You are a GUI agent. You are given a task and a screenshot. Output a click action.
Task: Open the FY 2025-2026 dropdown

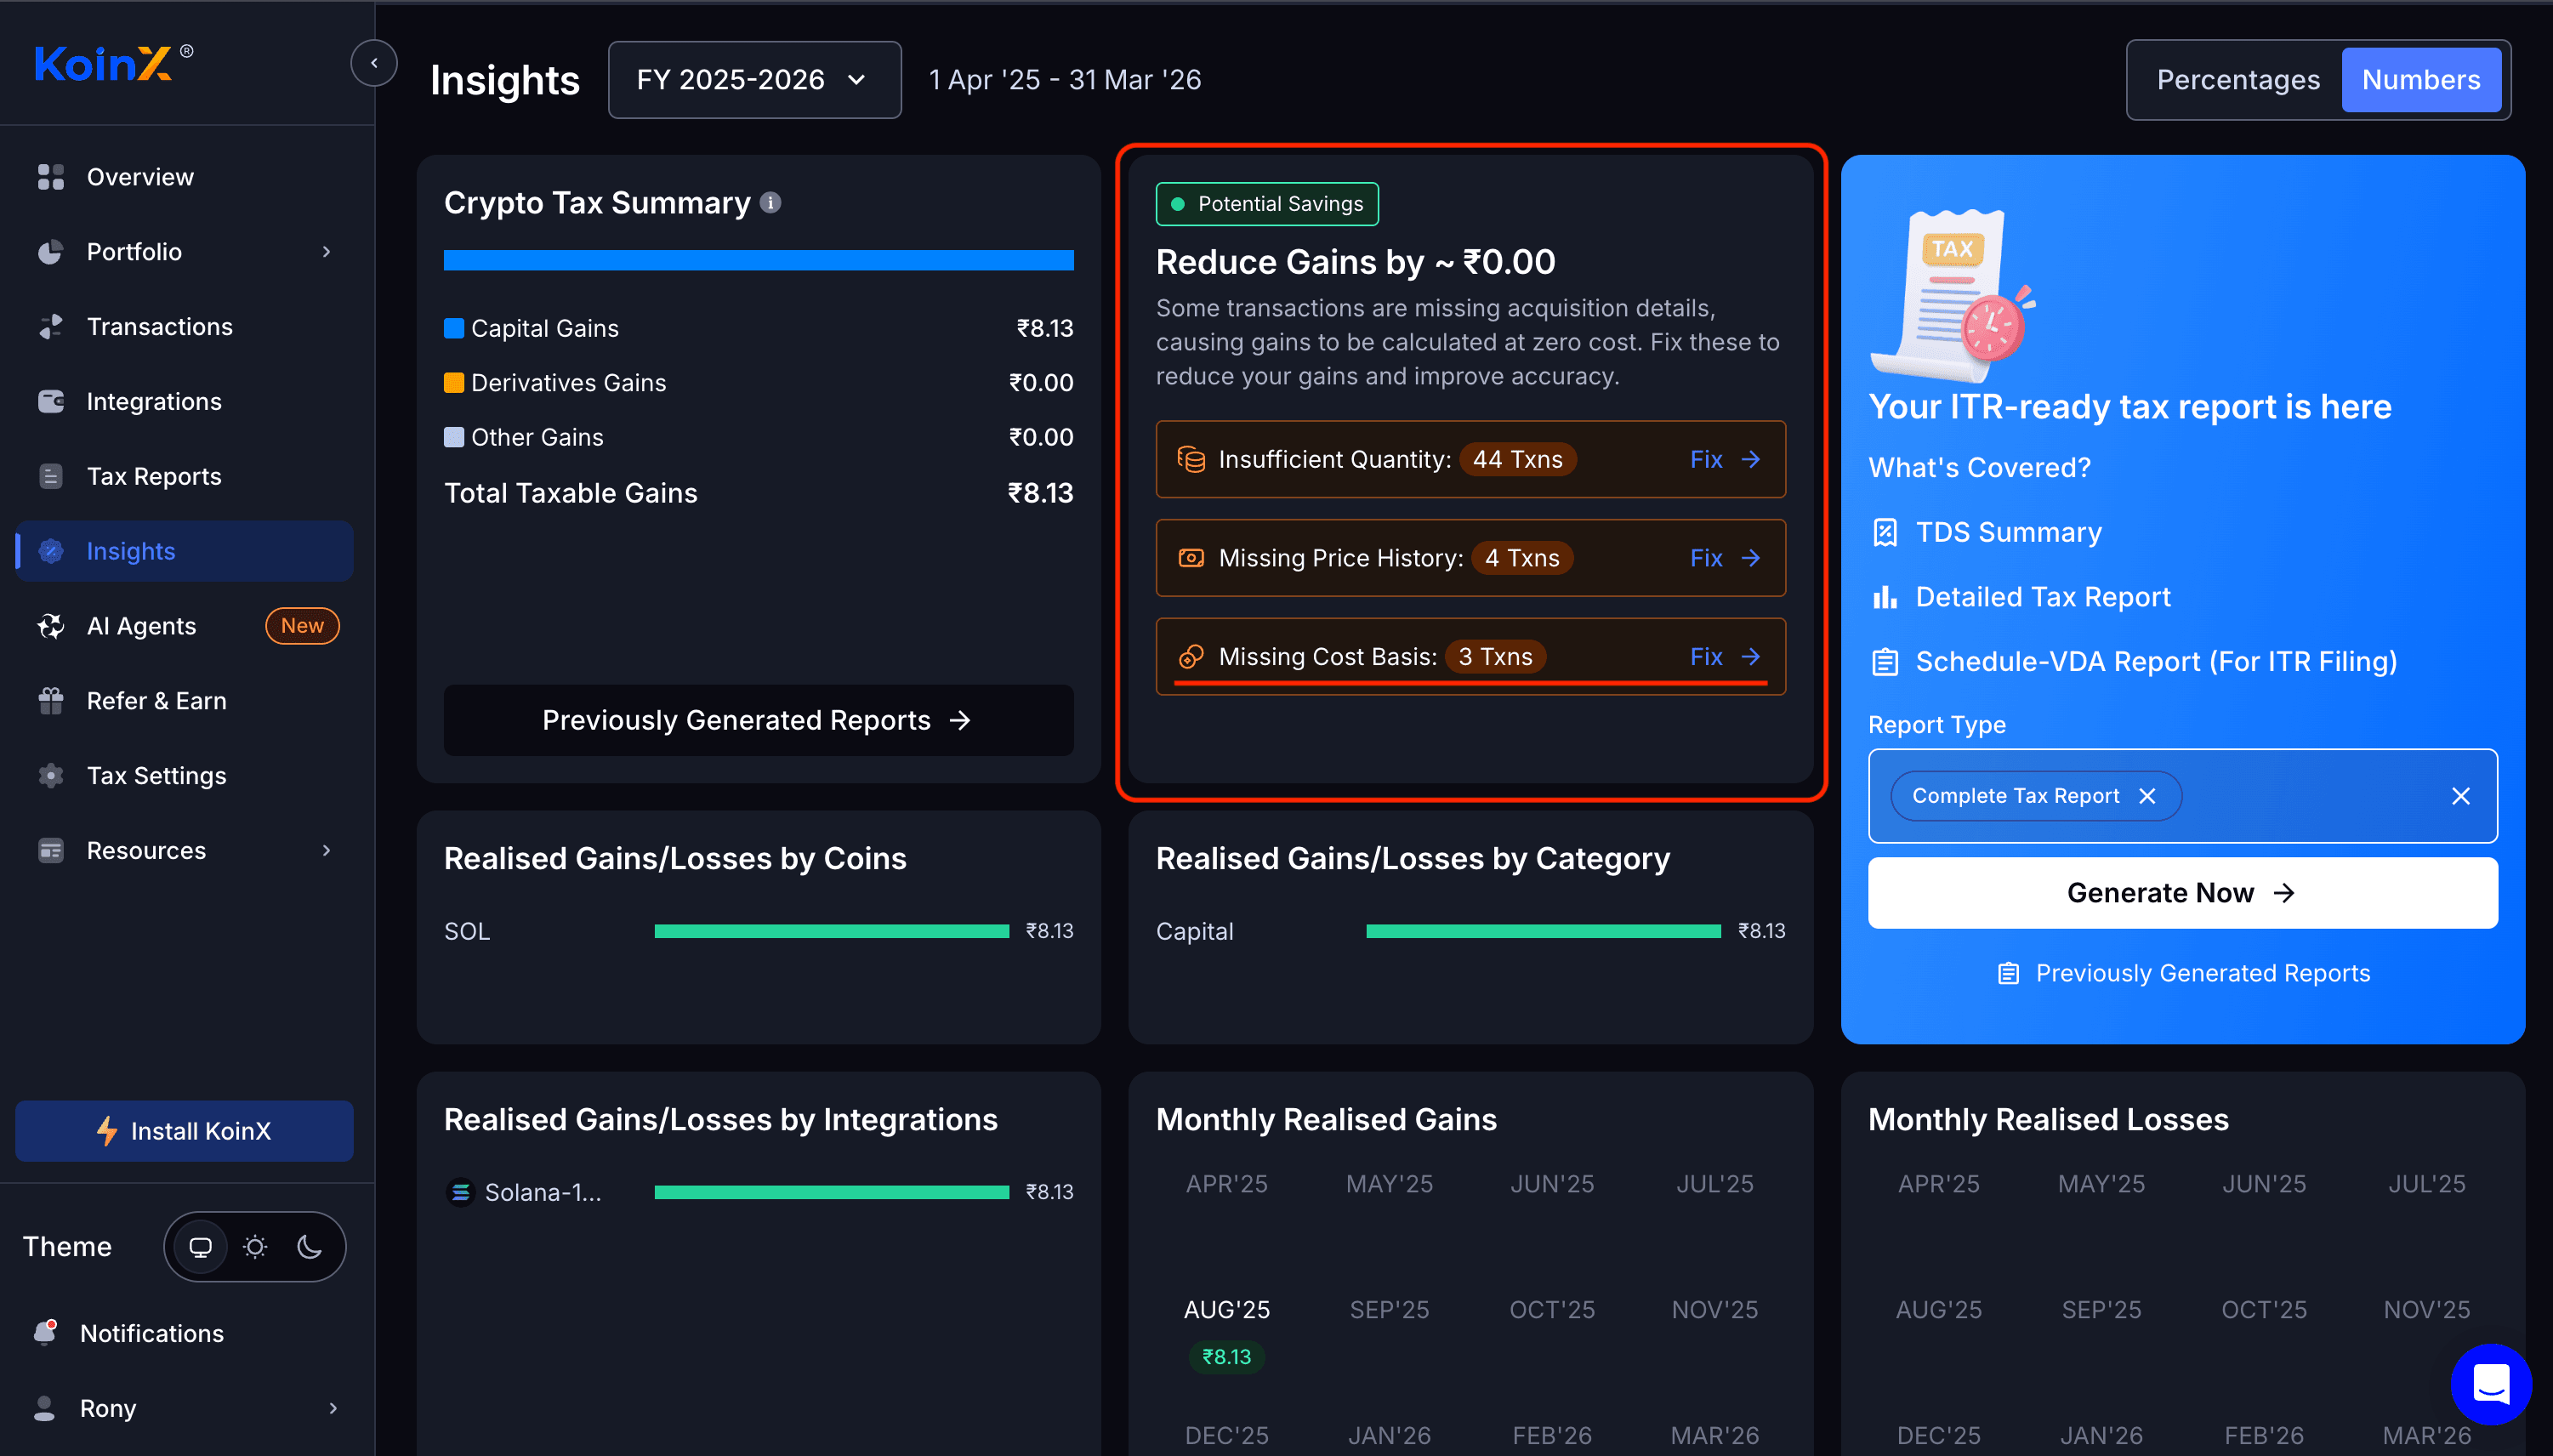pyautogui.click(x=754, y=80)
